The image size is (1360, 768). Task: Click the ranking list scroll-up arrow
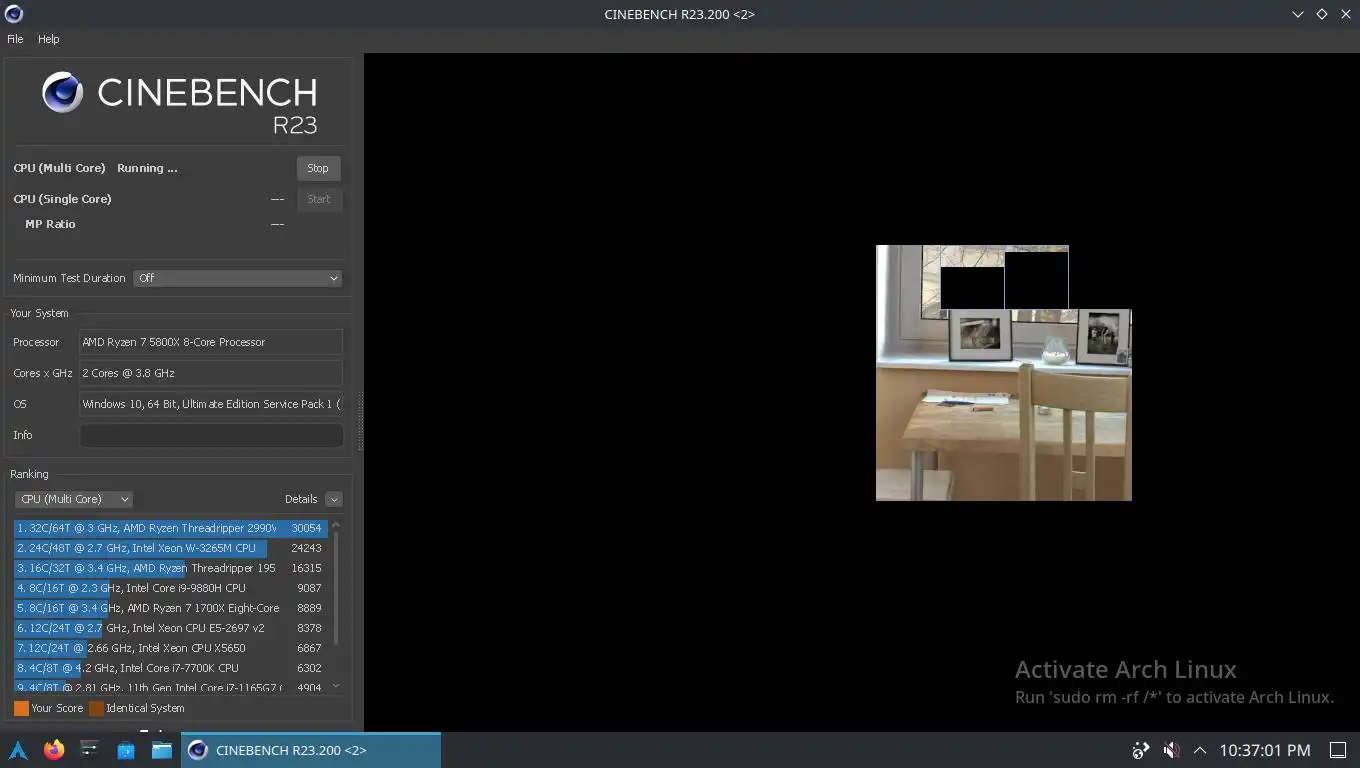(336, 524)
